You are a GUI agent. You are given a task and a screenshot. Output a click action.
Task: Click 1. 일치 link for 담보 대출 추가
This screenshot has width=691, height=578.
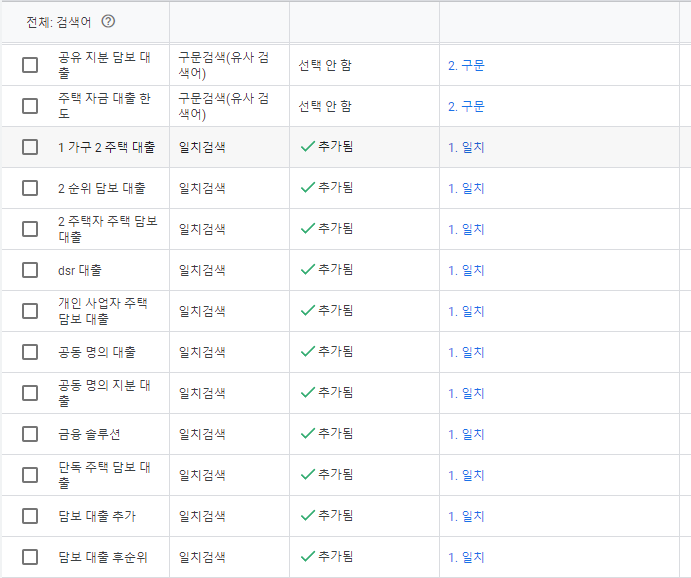click(x=466, y=516)
